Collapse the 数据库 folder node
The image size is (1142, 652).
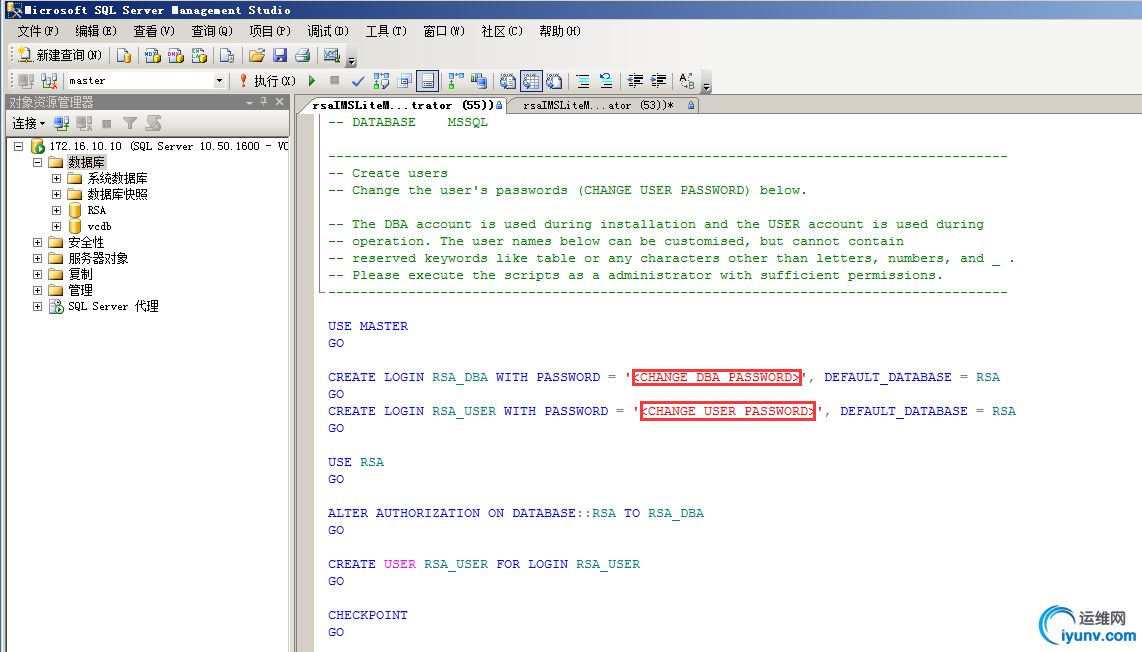pos(37,162)
